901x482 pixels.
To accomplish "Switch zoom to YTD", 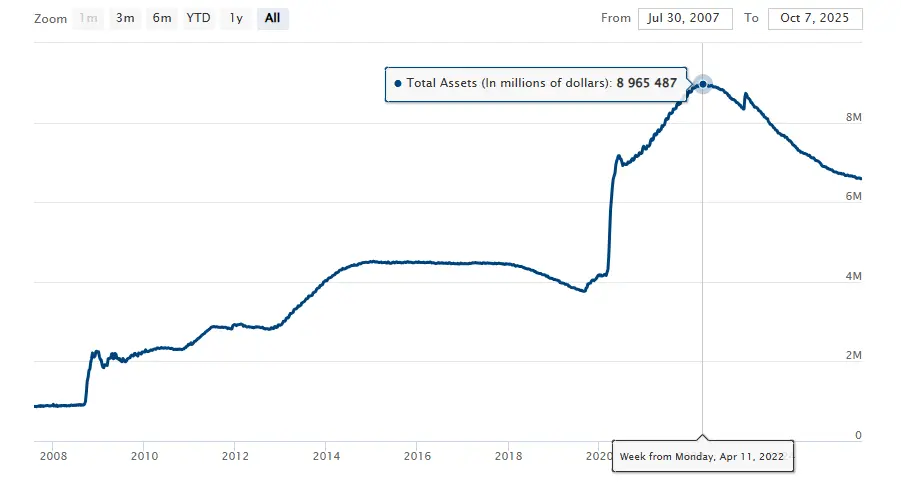I will (x=198, y=18).
